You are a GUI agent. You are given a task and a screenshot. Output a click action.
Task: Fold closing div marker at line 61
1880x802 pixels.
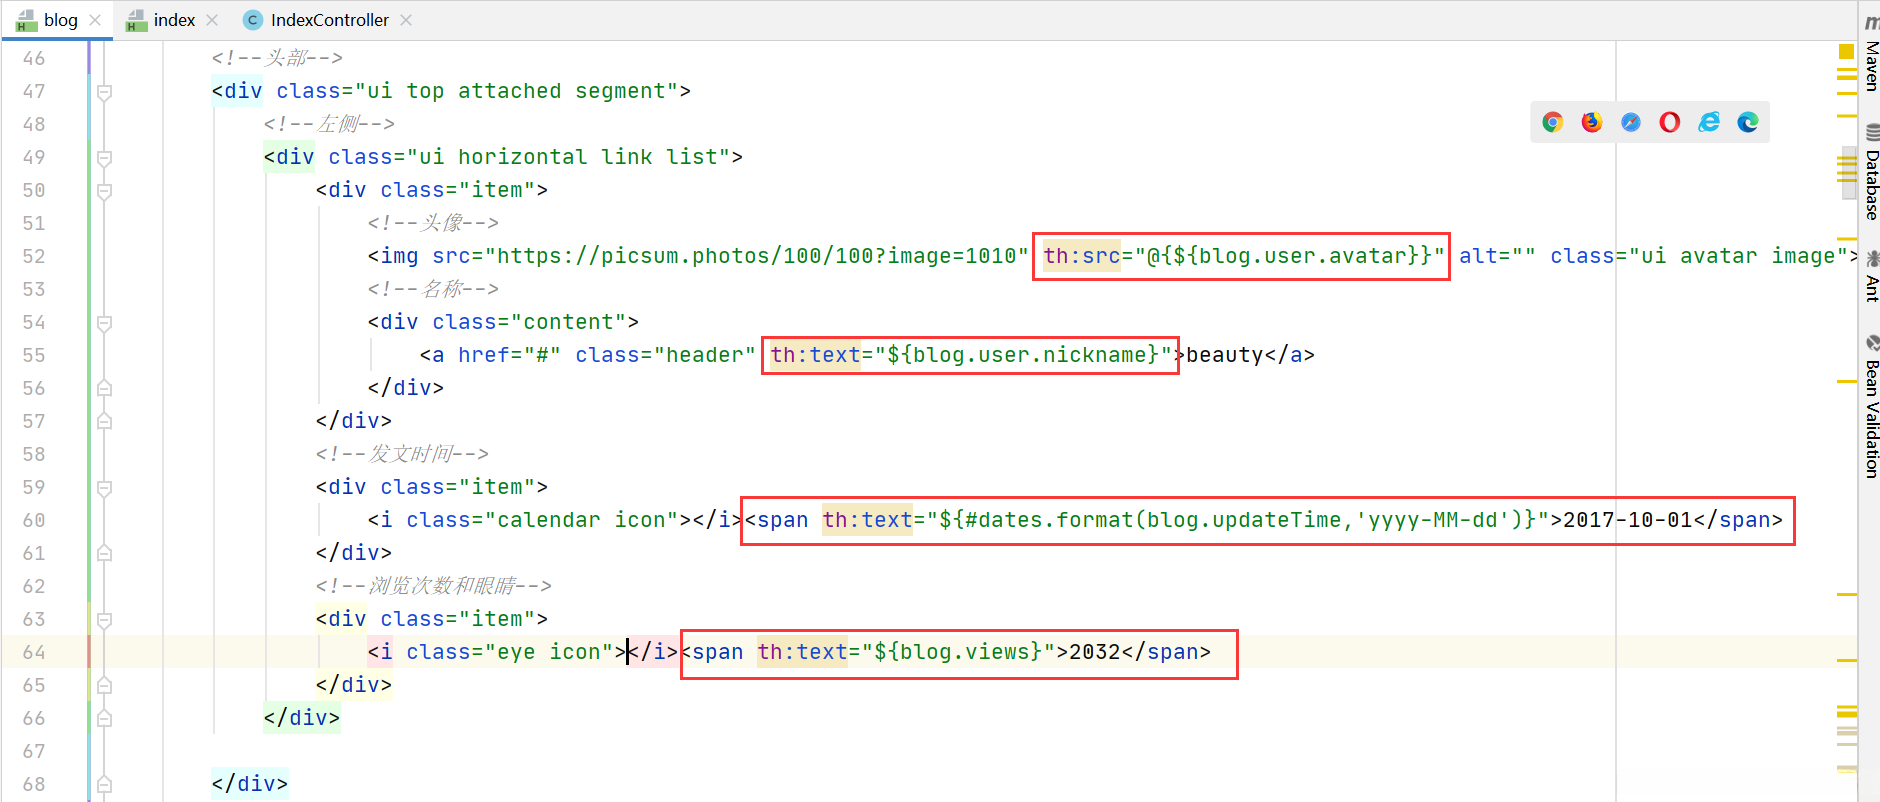104,553
